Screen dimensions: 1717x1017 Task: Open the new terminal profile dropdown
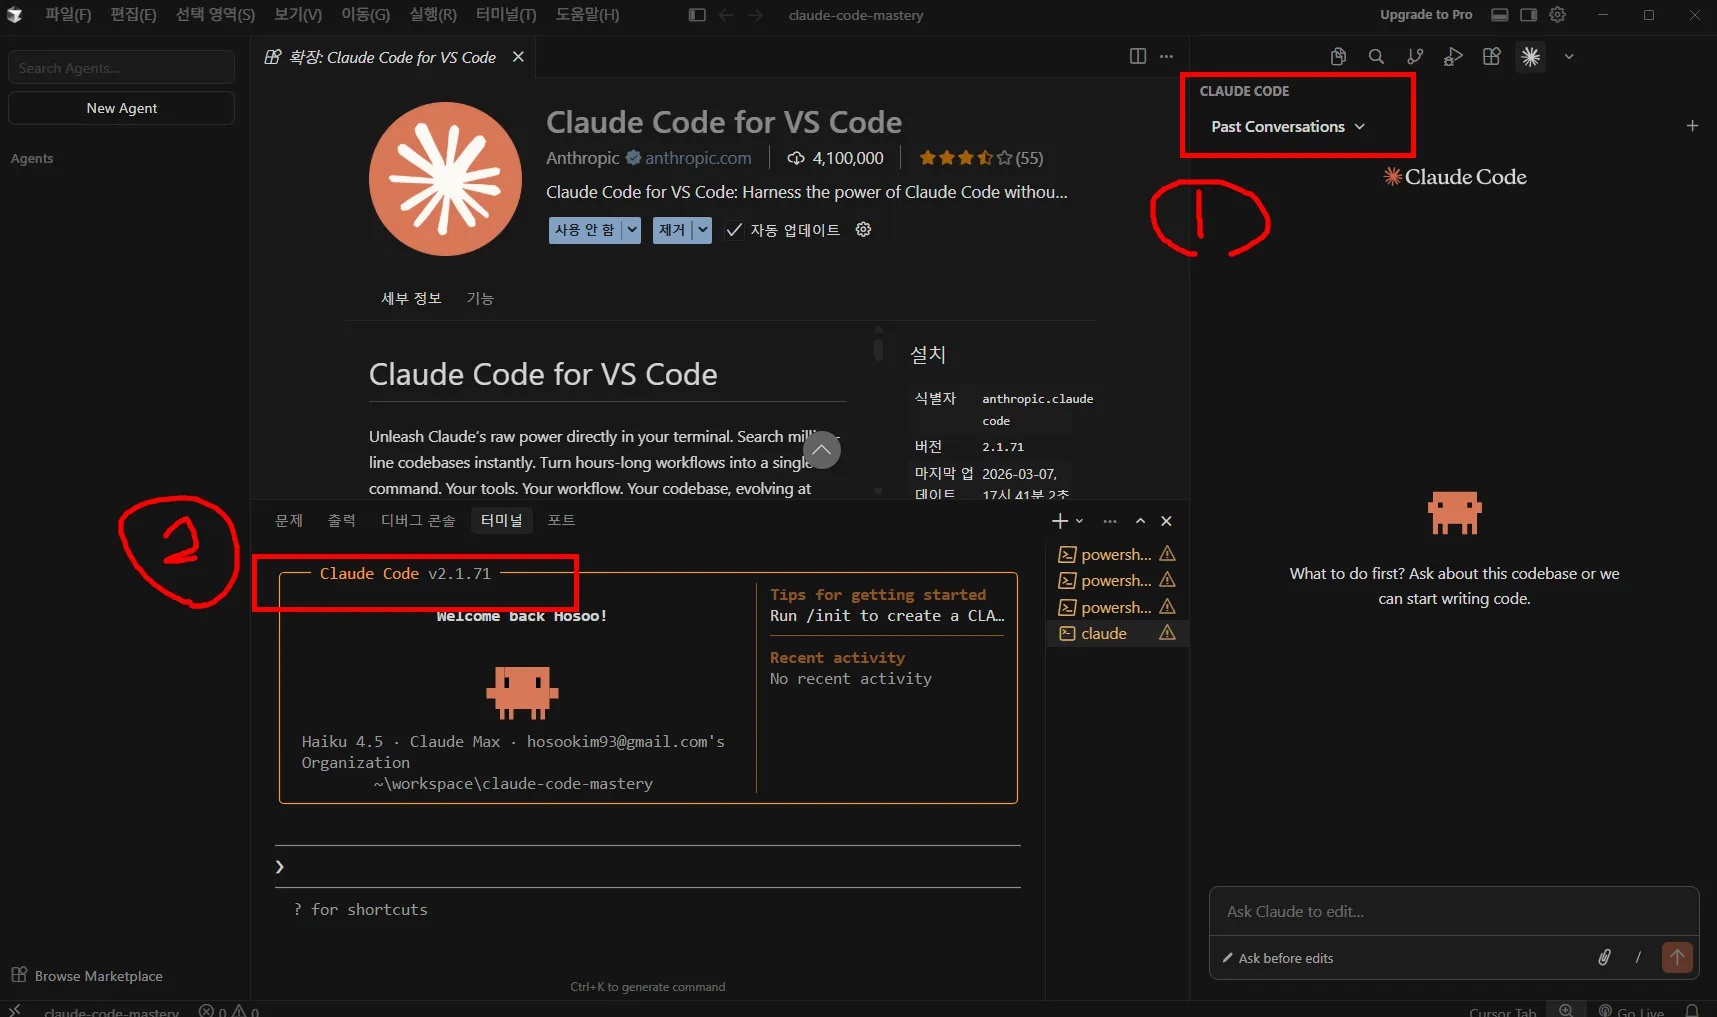[x=1080, y=521]
